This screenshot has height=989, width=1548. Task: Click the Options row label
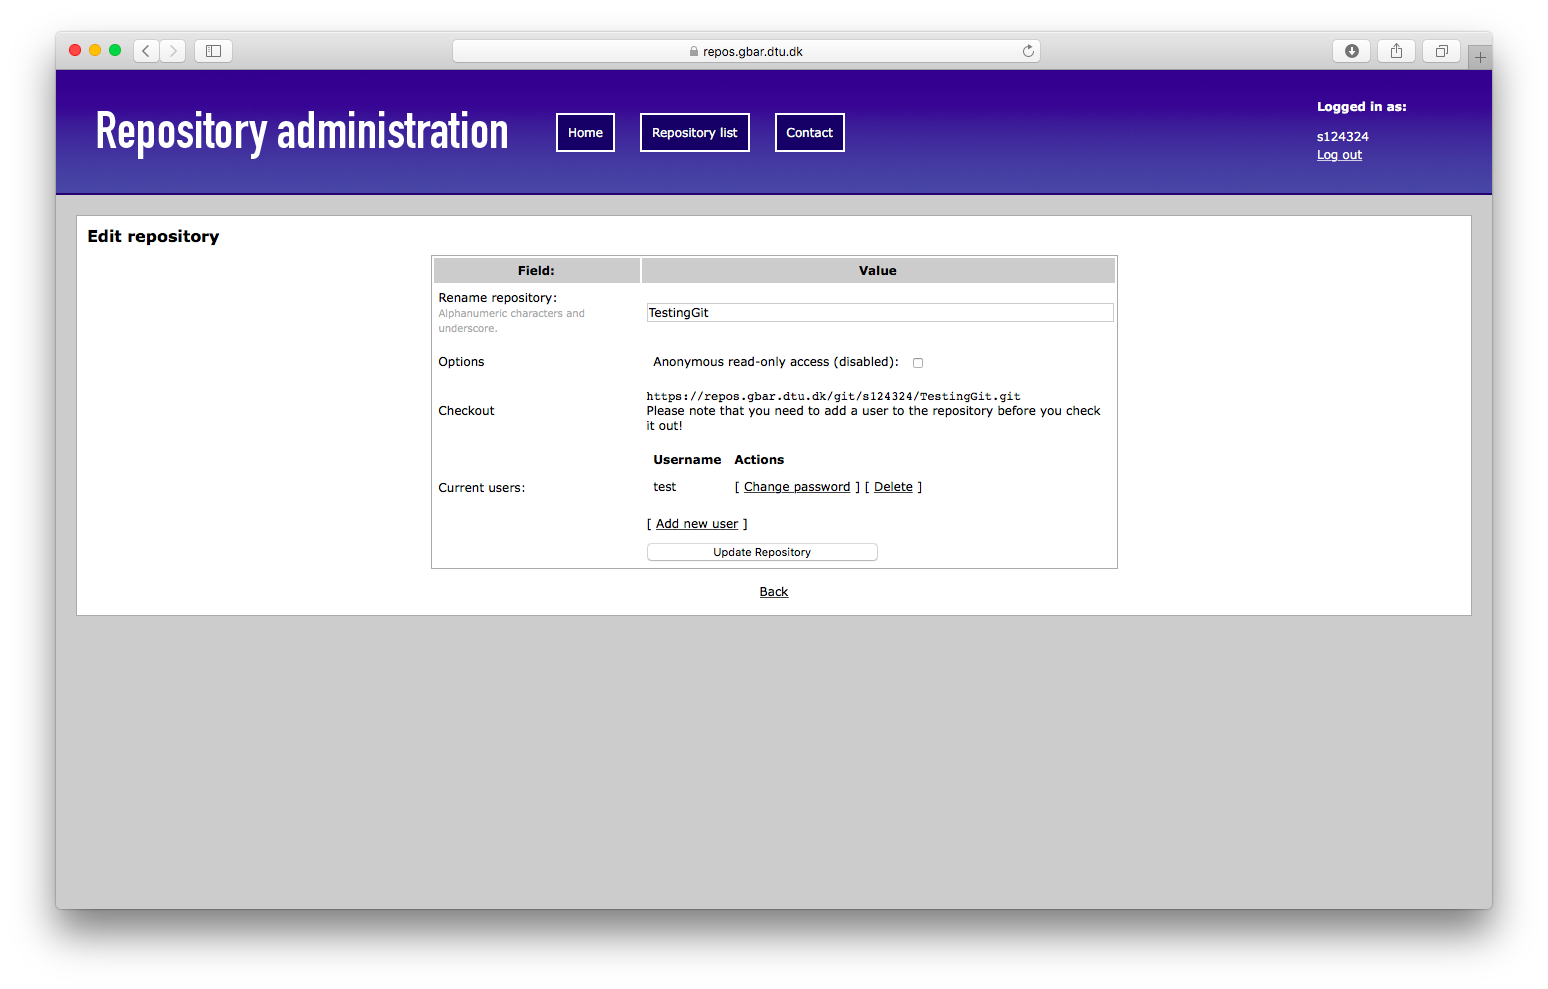click(461, 362)
